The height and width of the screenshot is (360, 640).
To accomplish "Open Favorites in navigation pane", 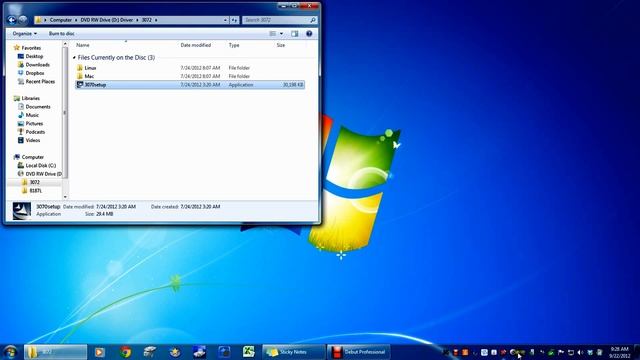I will pos(31,48).
